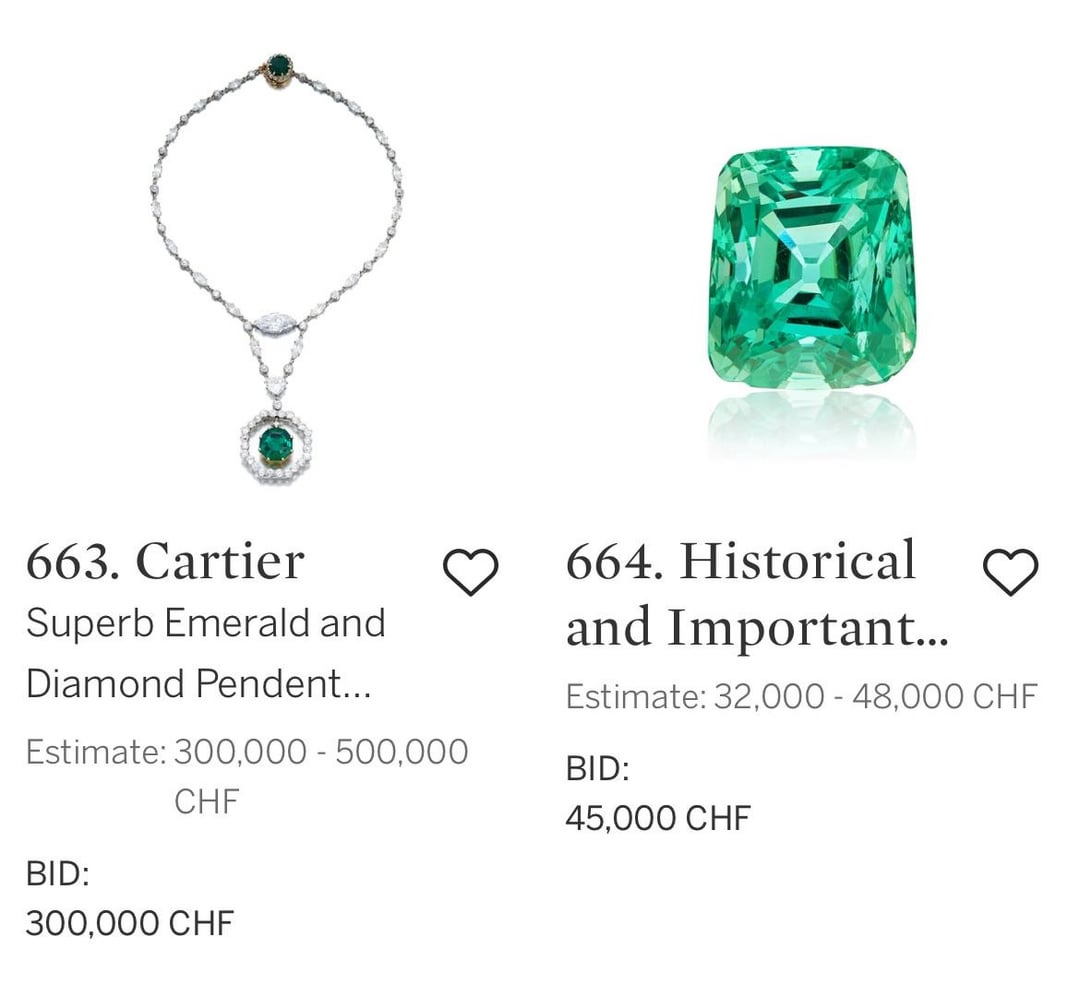The width and height of the screenshot is (1080, 996).
Task: Click the marquise diamond at necklace center
Action: point(272,323)
